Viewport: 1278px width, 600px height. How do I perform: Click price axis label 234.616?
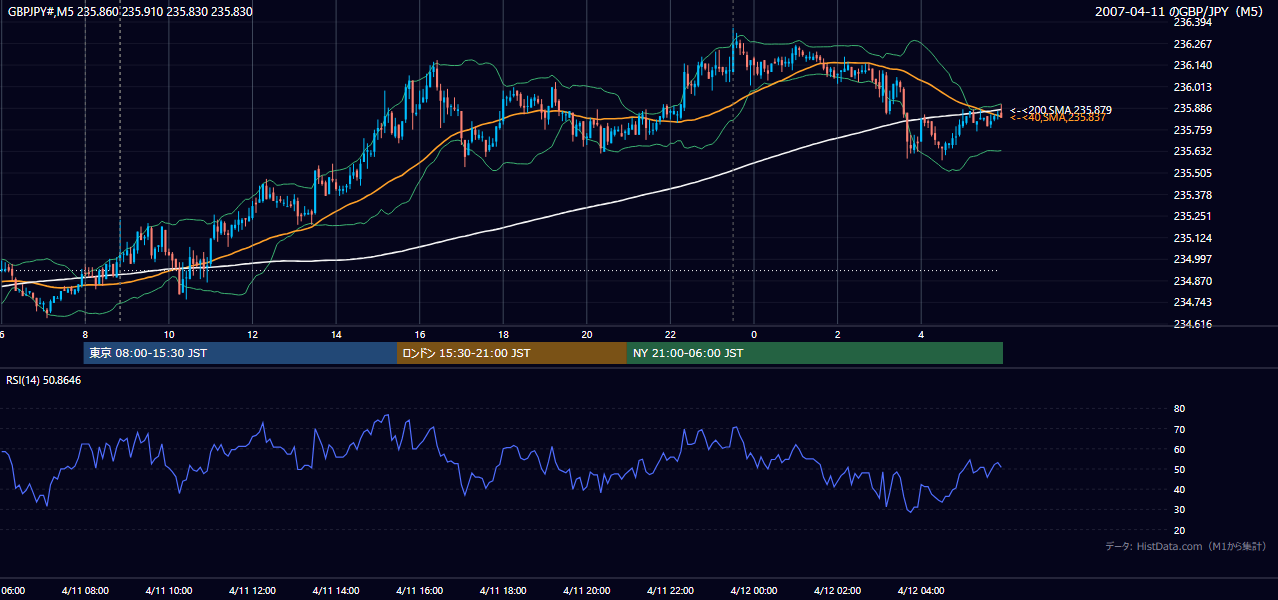point(1193,324)
